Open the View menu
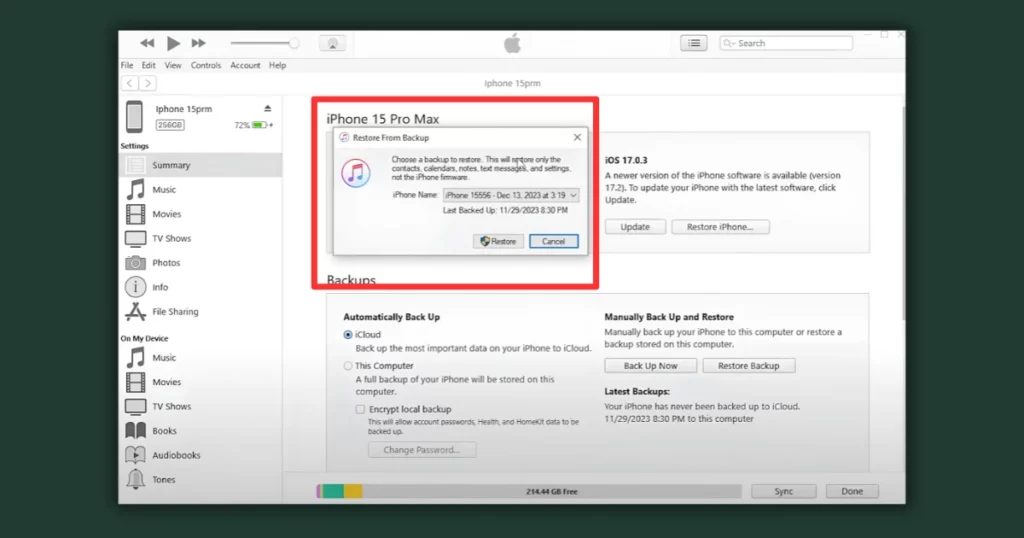This screenshot has width=1024, height=538. coord(172,65)
